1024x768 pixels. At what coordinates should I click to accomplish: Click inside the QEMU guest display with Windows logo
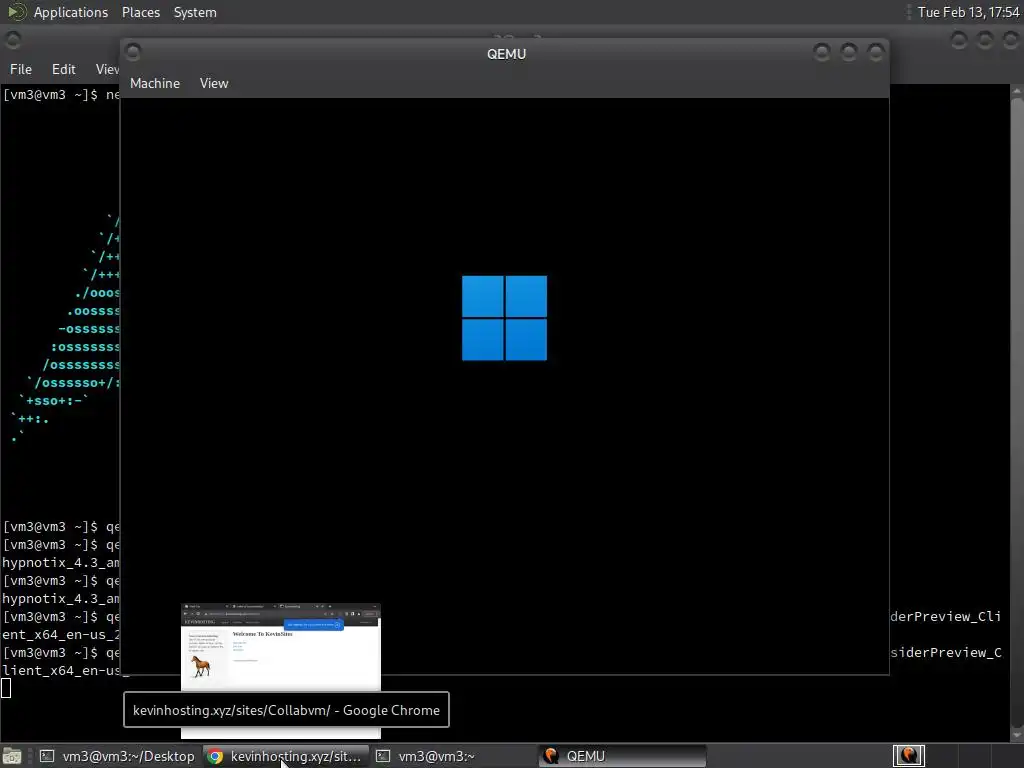tap(504, 385)
